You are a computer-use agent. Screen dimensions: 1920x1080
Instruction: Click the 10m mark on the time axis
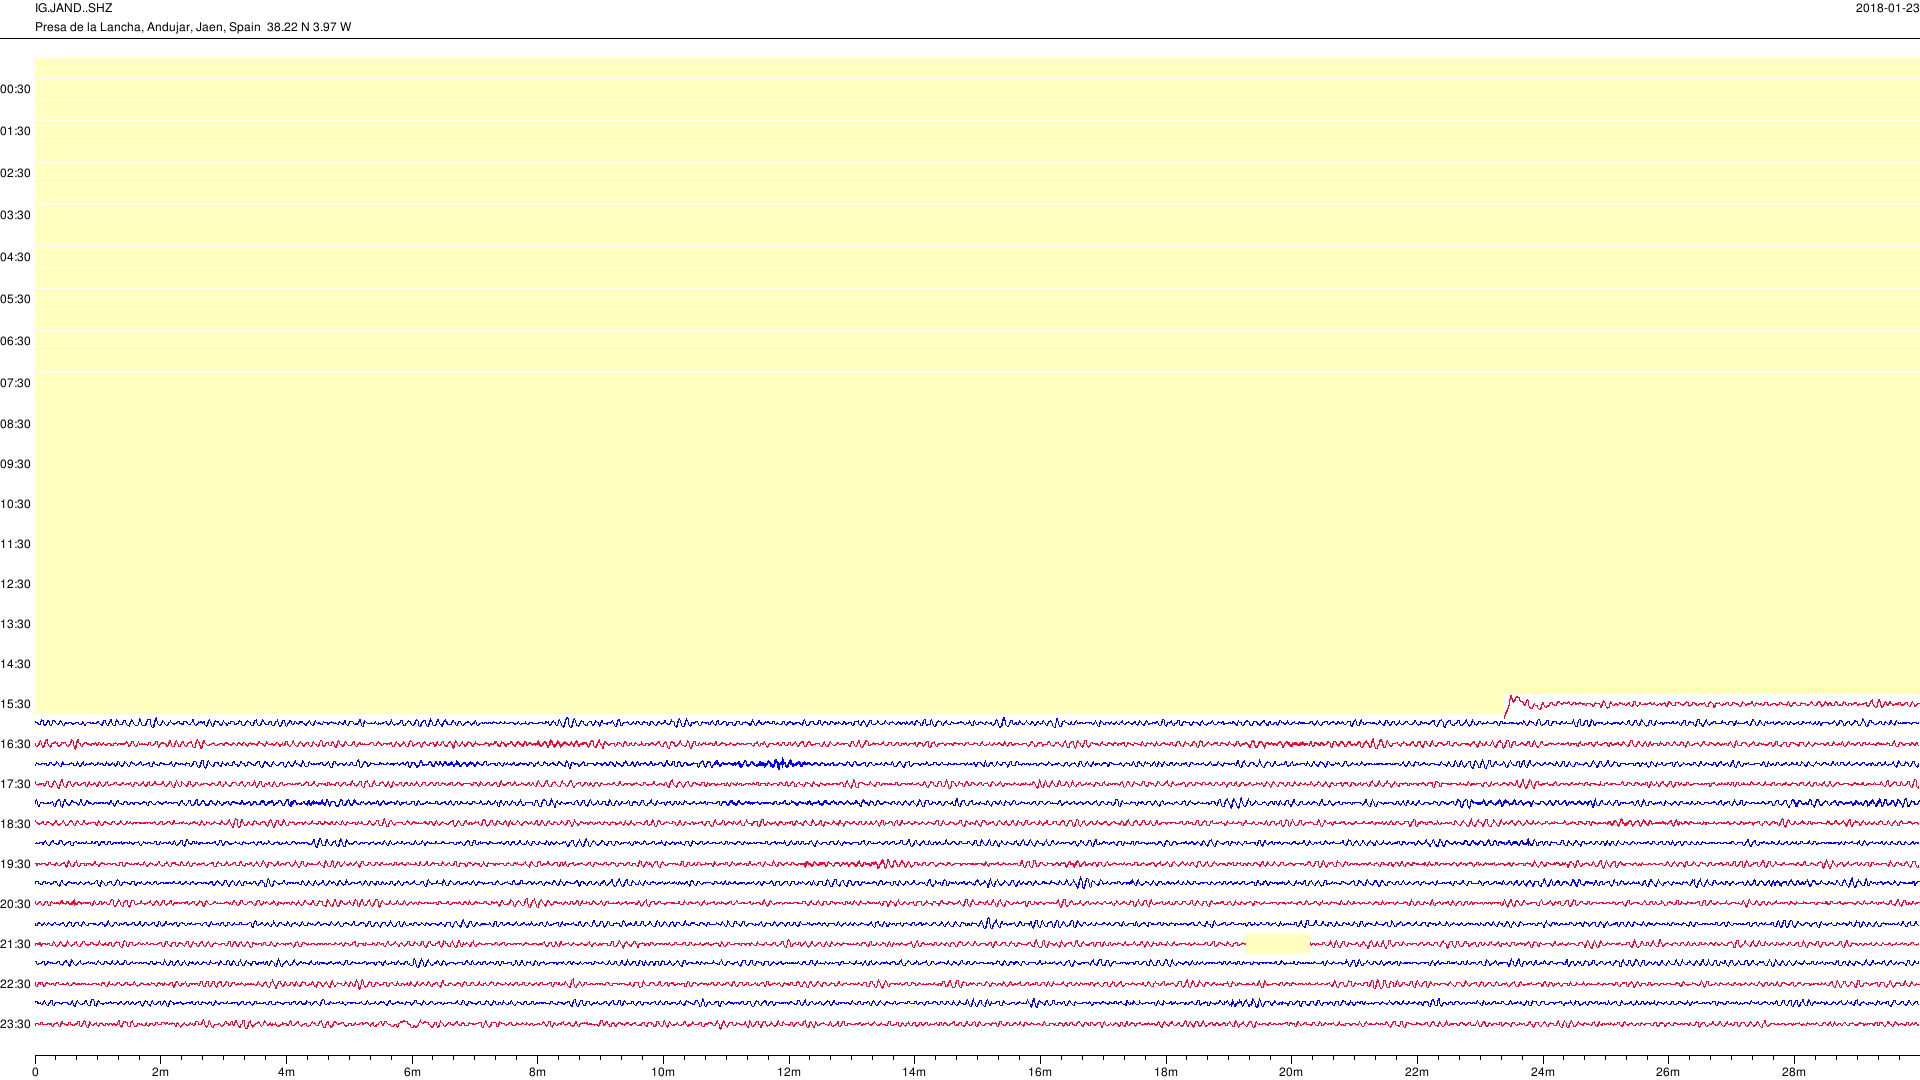pos(663,1072)
